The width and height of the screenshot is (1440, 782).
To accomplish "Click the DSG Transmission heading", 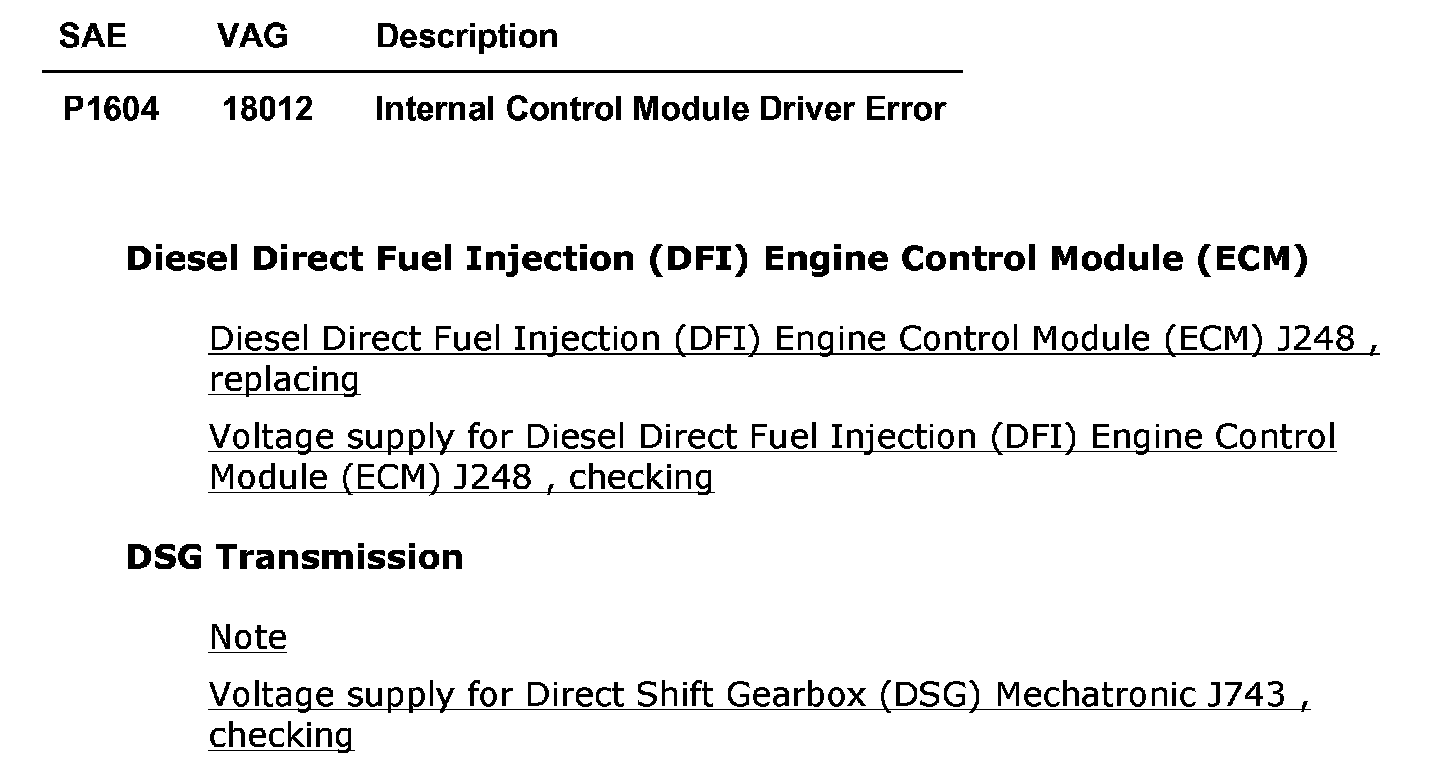I will click(295, 557).
